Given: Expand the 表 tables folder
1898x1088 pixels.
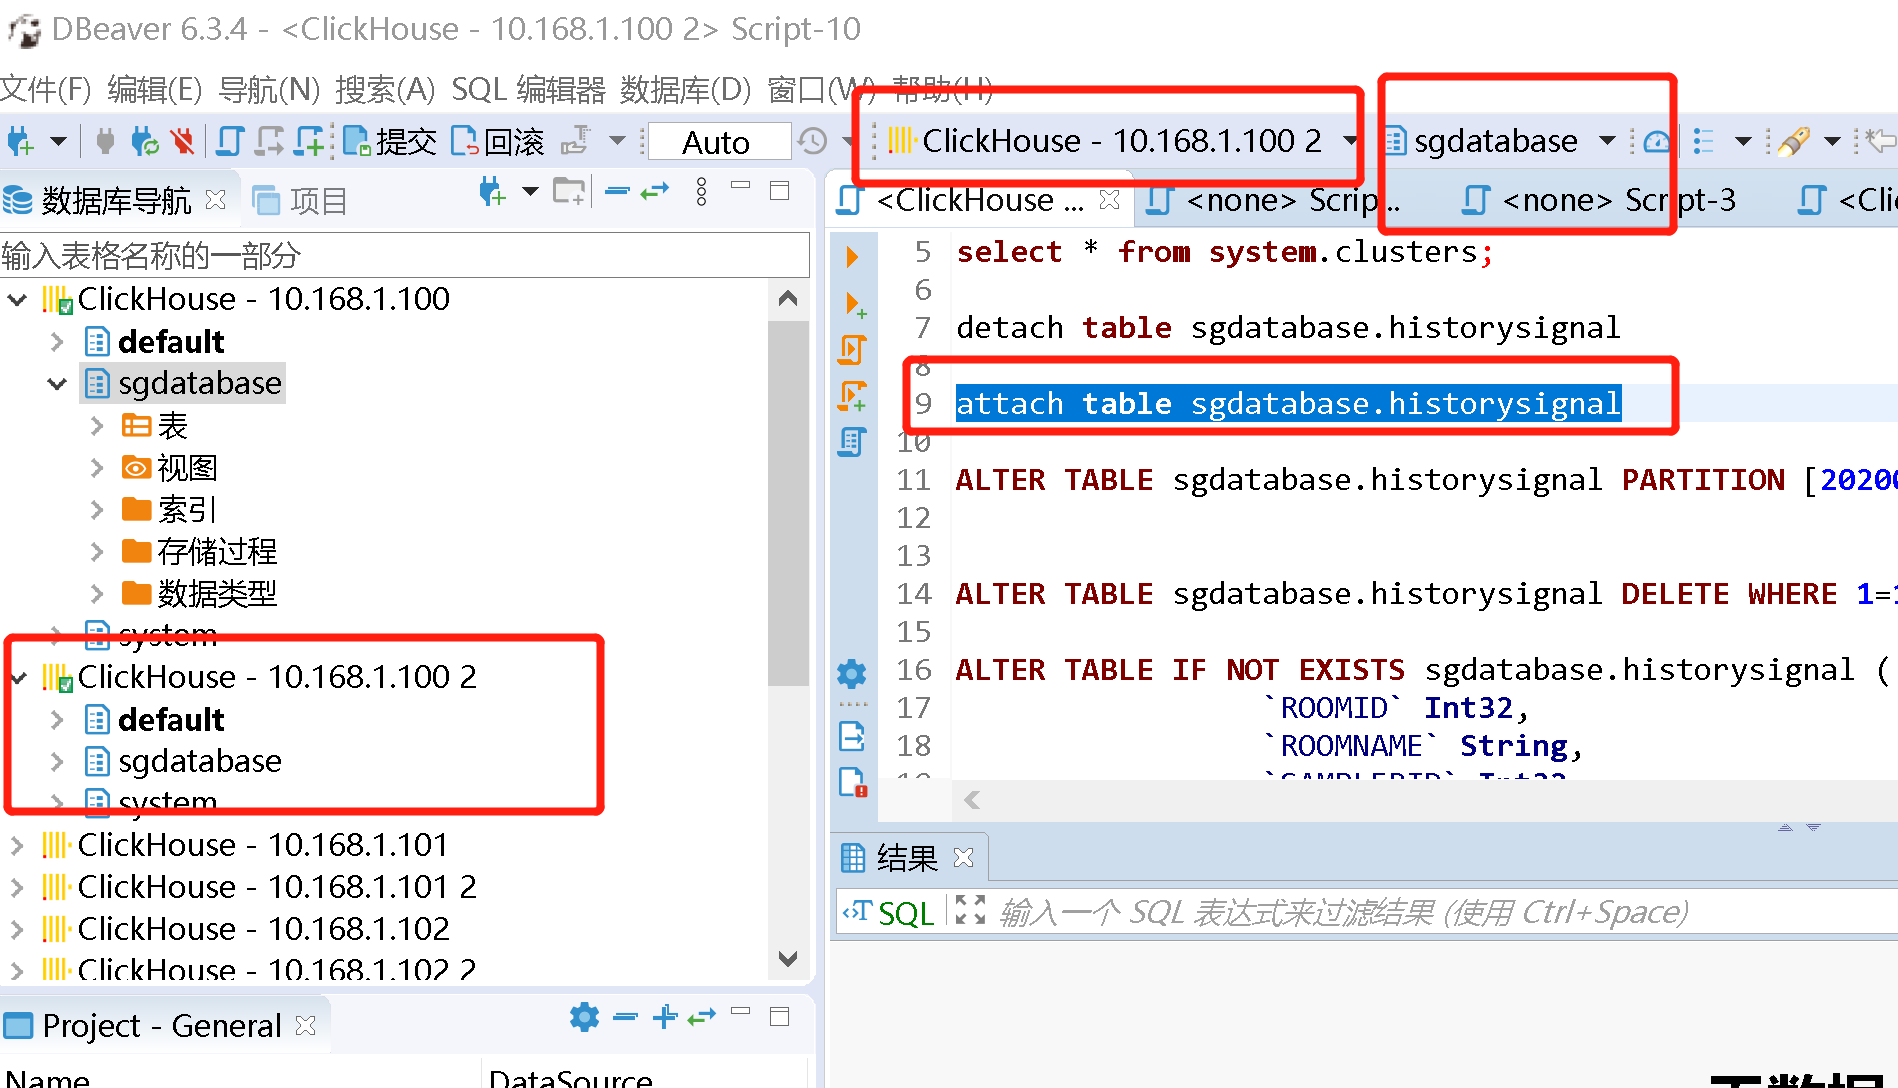Looking at the screenshot, I should click(97, 426).
